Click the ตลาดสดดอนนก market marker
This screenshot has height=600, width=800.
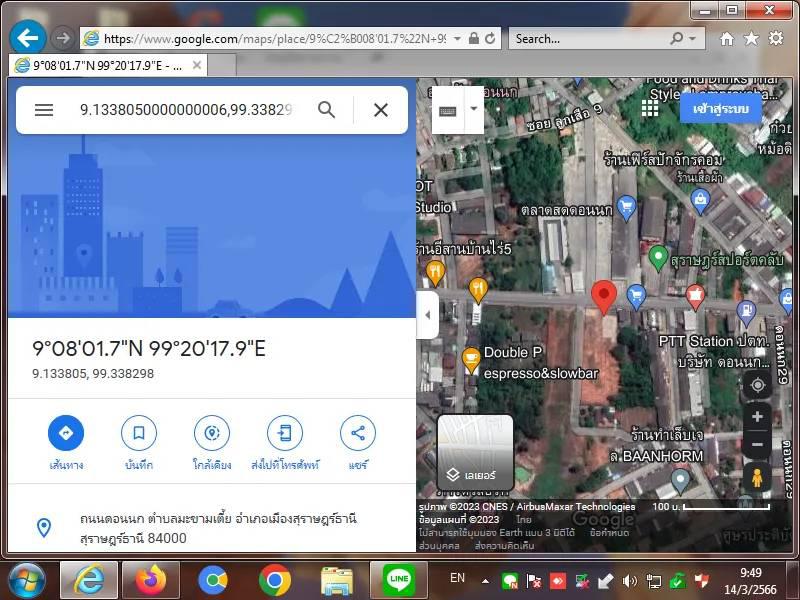626,208
